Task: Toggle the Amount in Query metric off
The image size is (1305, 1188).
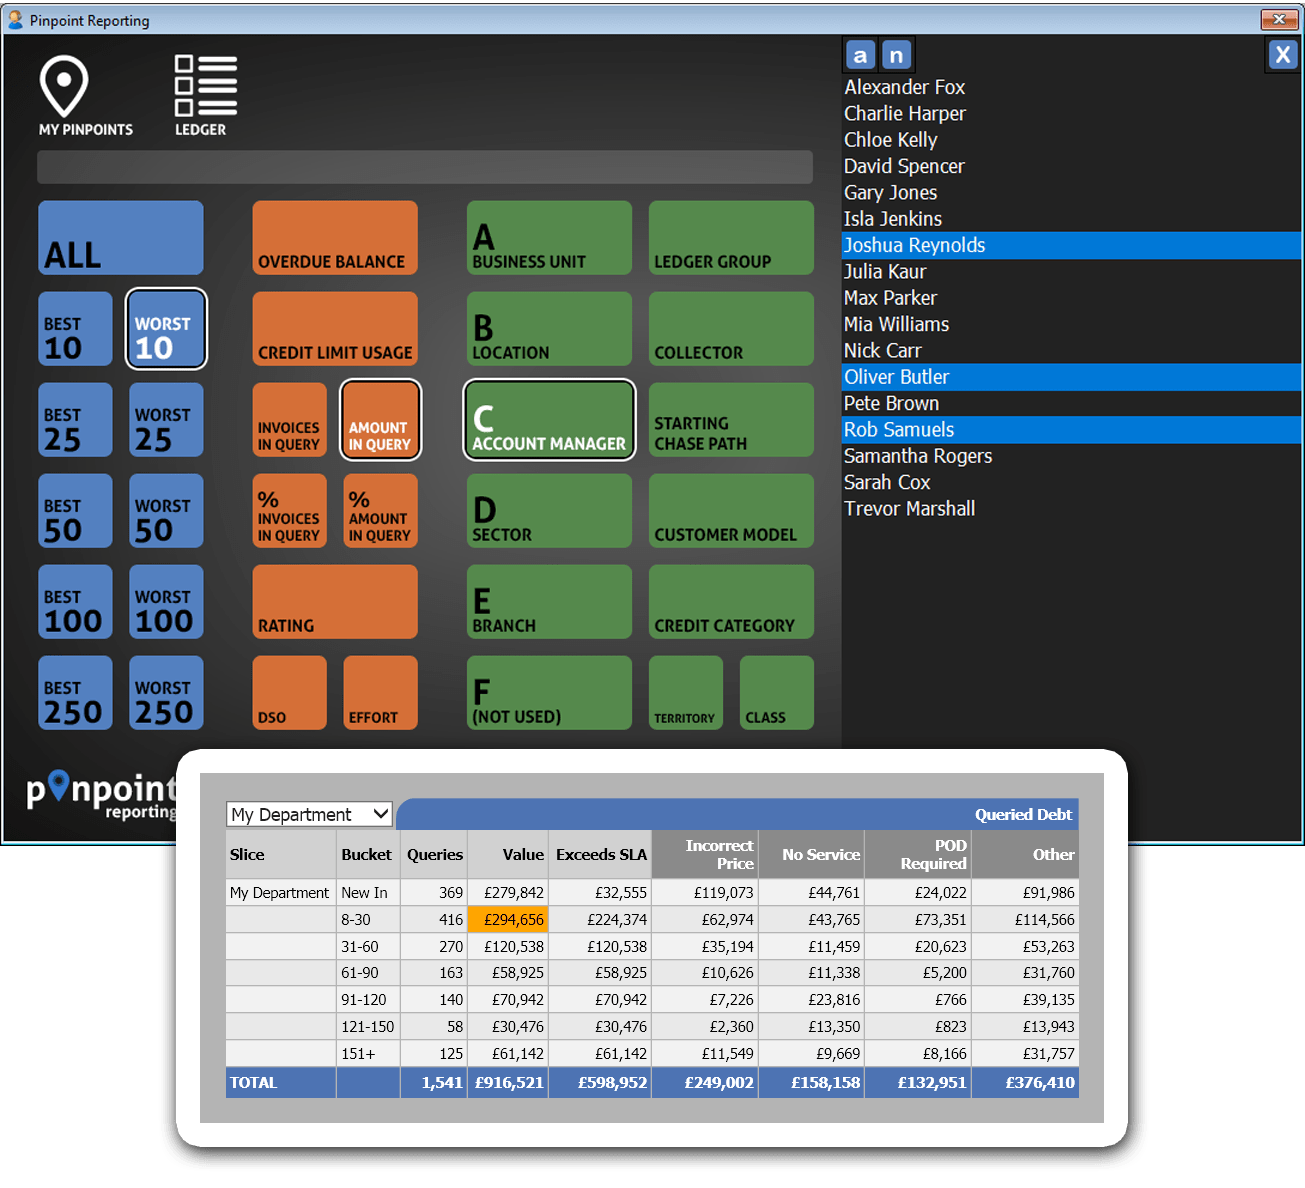Action: 379,420
